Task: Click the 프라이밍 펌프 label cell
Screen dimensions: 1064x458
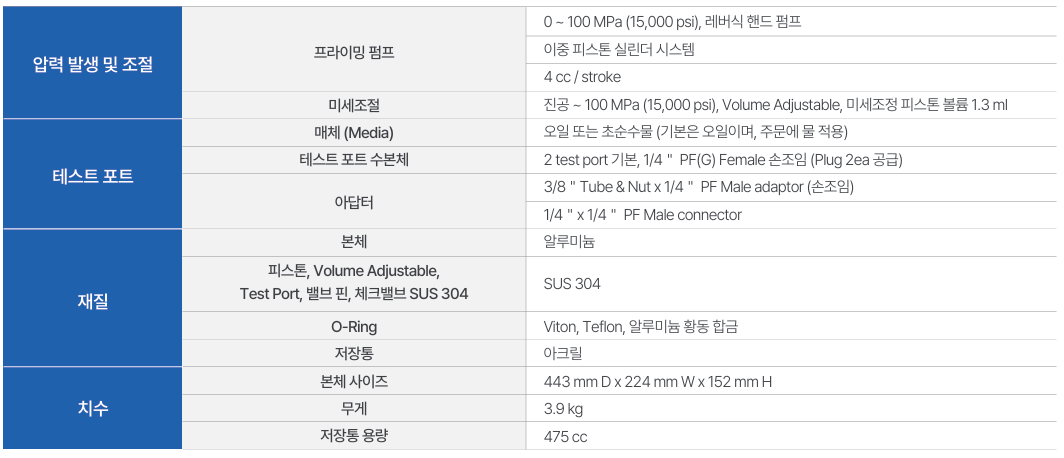Action: (x=354, y=50)
